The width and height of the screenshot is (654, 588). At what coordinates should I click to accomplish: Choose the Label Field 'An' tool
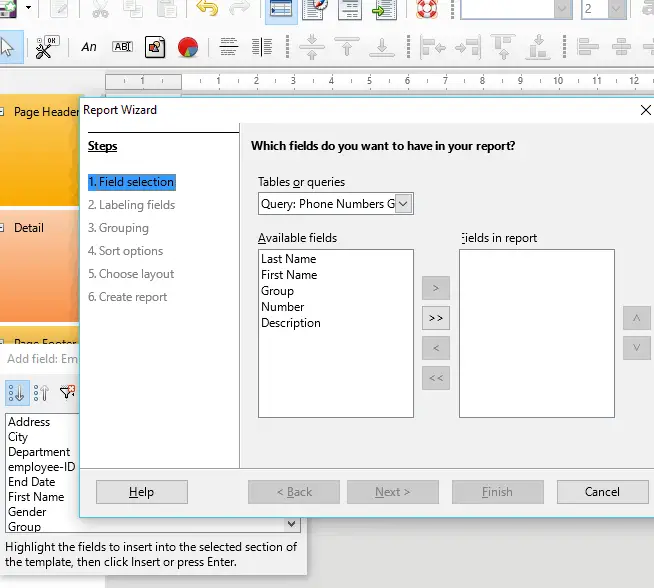click(89, 47)
